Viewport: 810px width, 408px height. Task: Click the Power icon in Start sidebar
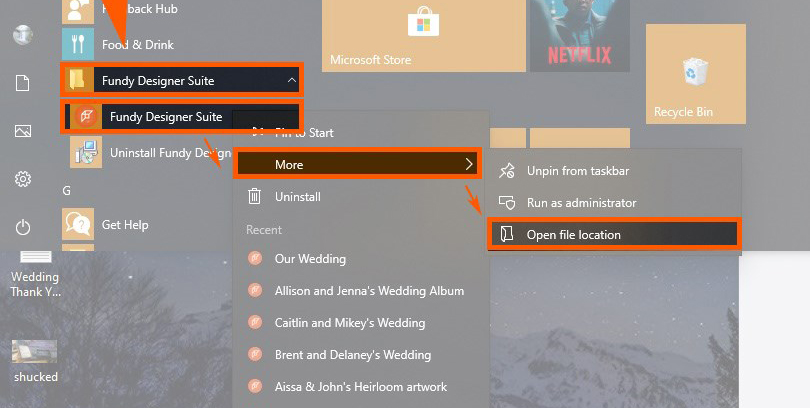click(23, 227)
